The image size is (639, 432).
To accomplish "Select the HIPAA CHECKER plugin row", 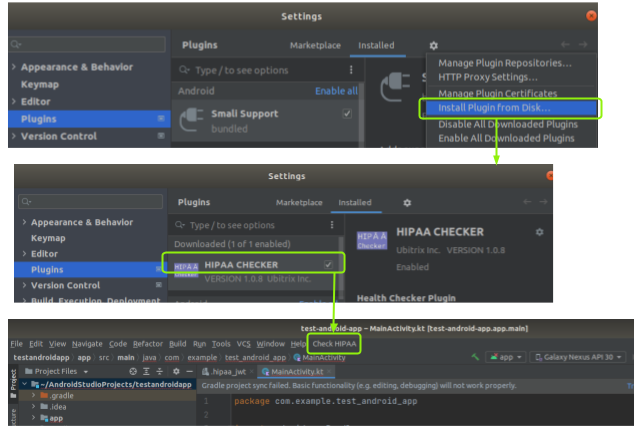I will coord(253,271).
